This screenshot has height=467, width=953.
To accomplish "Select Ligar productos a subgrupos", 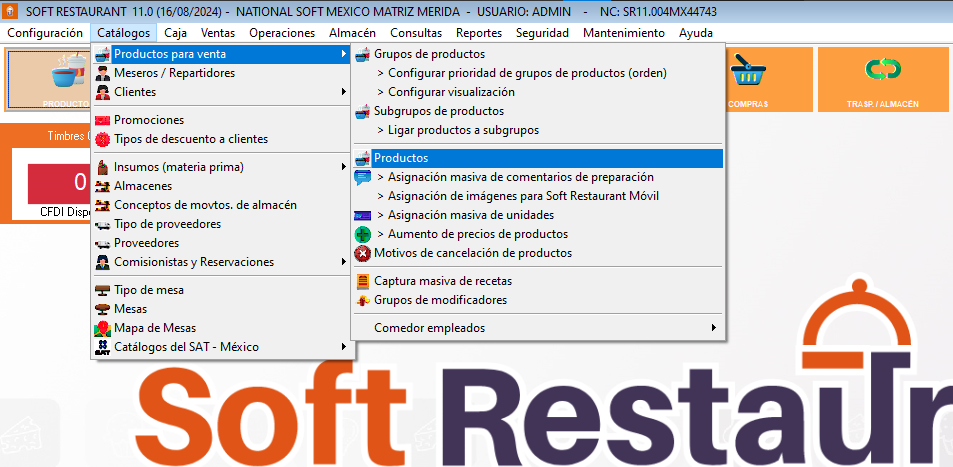I will 458,130.
